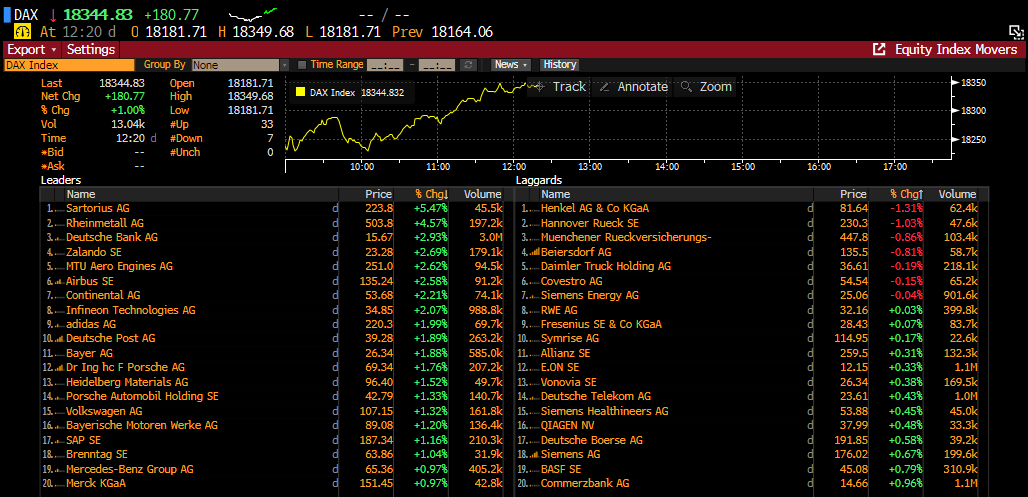Click the Time Range refresh icon
Screen dimensions: 1028x497
click(x=467, y=65)
